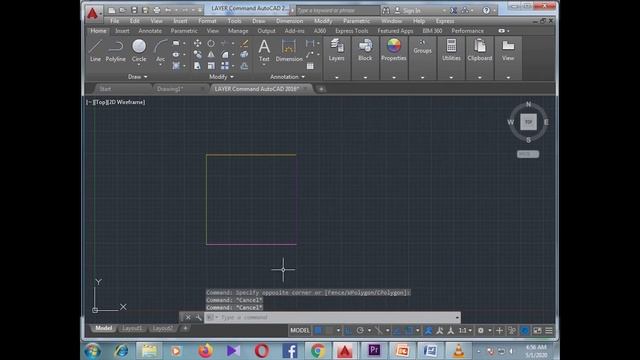Toggle hardware acceleration in status bar
640x360 pixels.
[x=525, y=331]
